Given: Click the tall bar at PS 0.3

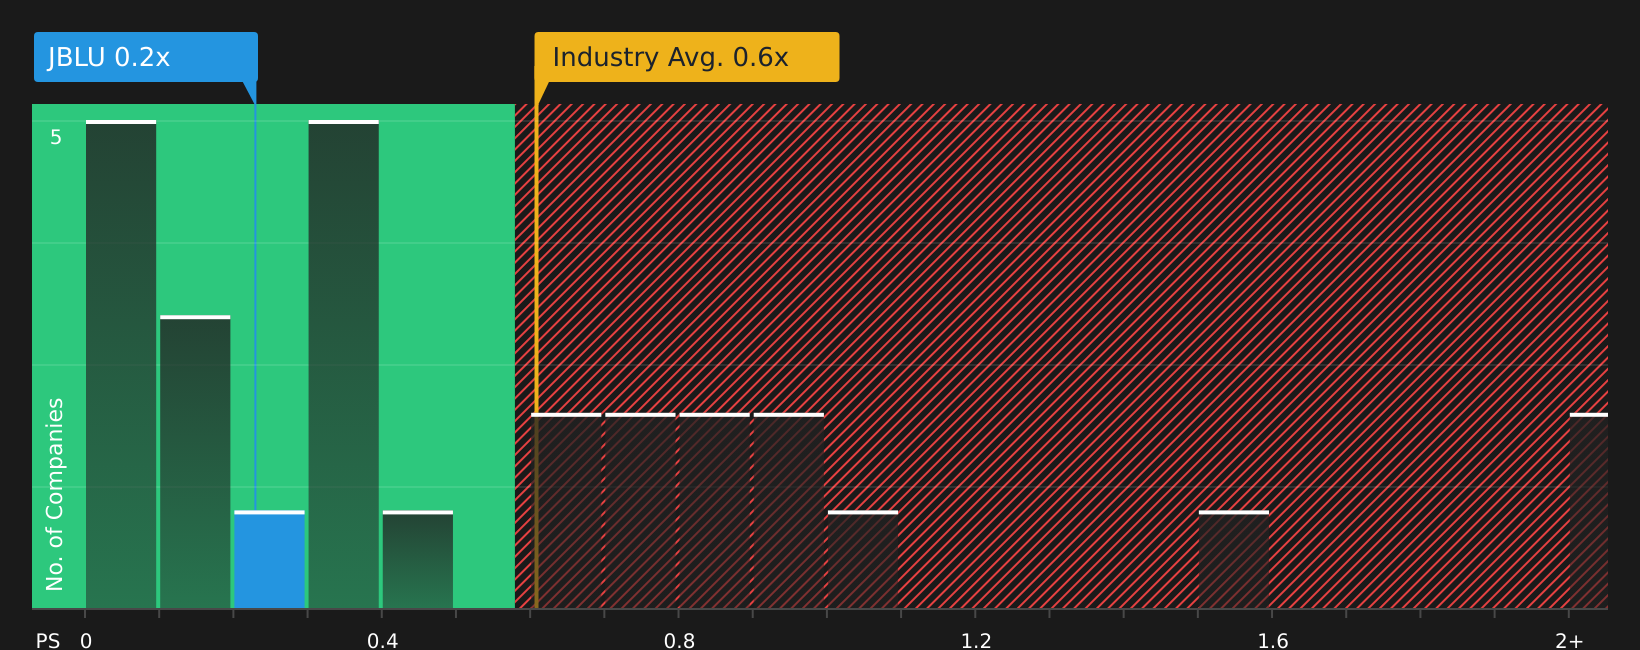Looking at the screenshot, I should point(343,365).
